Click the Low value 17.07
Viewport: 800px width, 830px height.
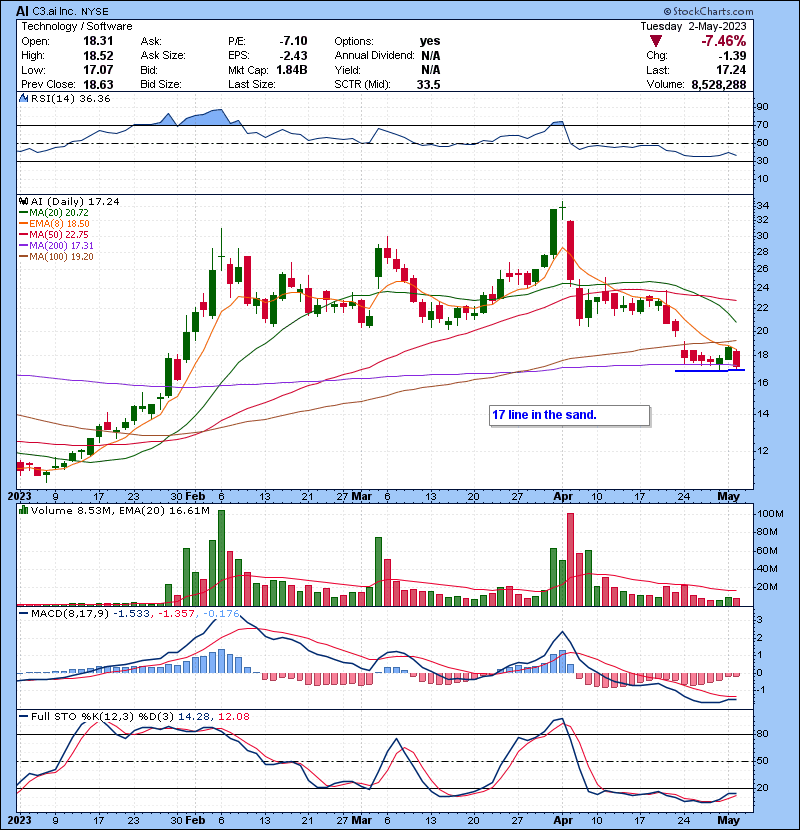click(98, 70)
